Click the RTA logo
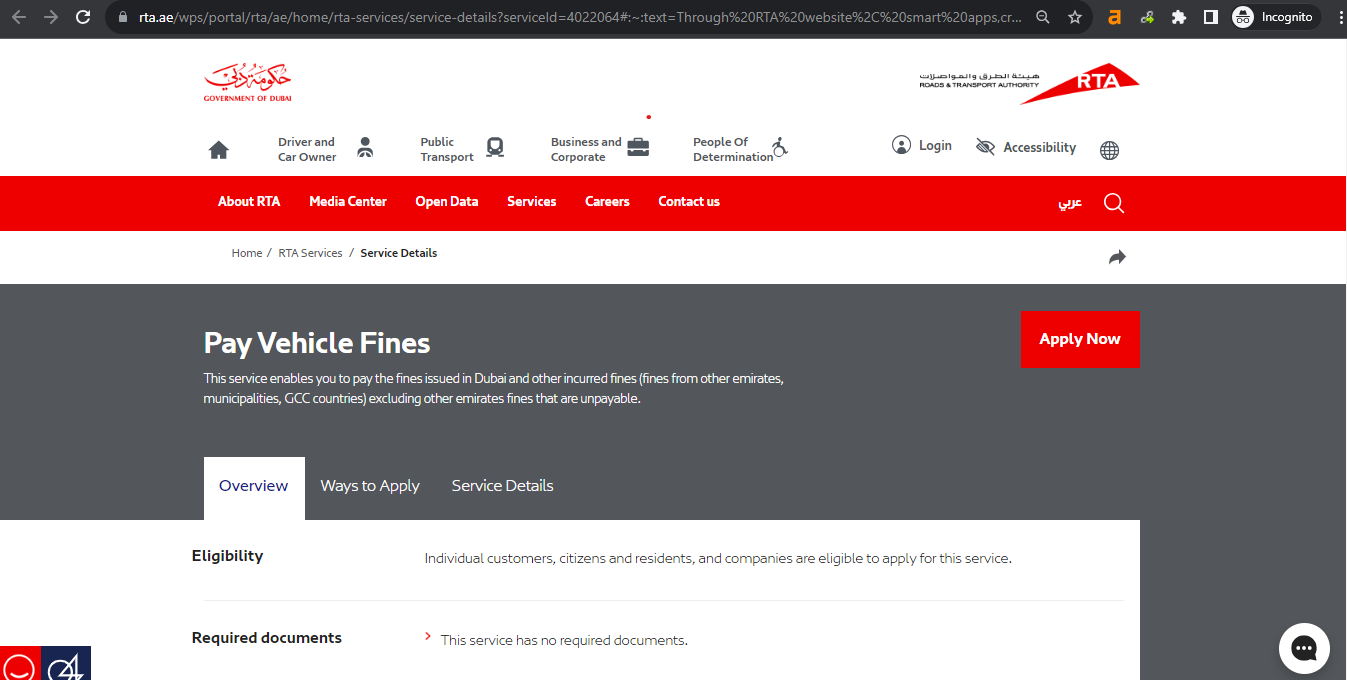Image resolution: width=1347 pixels, height=680 pixels. [x=1029, y=83]
